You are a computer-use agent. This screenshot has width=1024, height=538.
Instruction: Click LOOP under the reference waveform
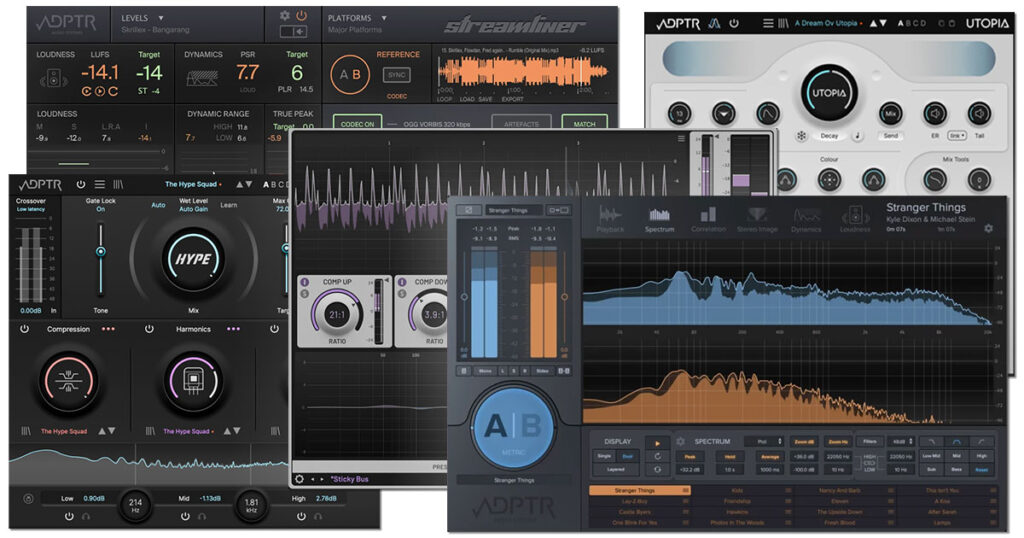pyautogui.click(x=445, y=99)
